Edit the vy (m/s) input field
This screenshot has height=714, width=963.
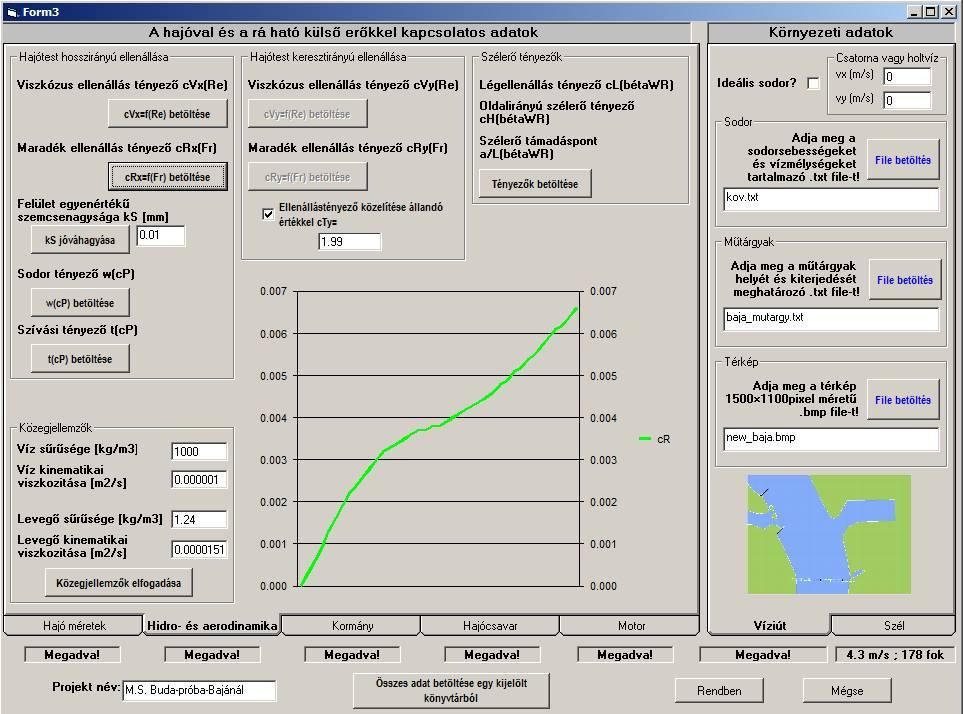click(x=907, y=100)
